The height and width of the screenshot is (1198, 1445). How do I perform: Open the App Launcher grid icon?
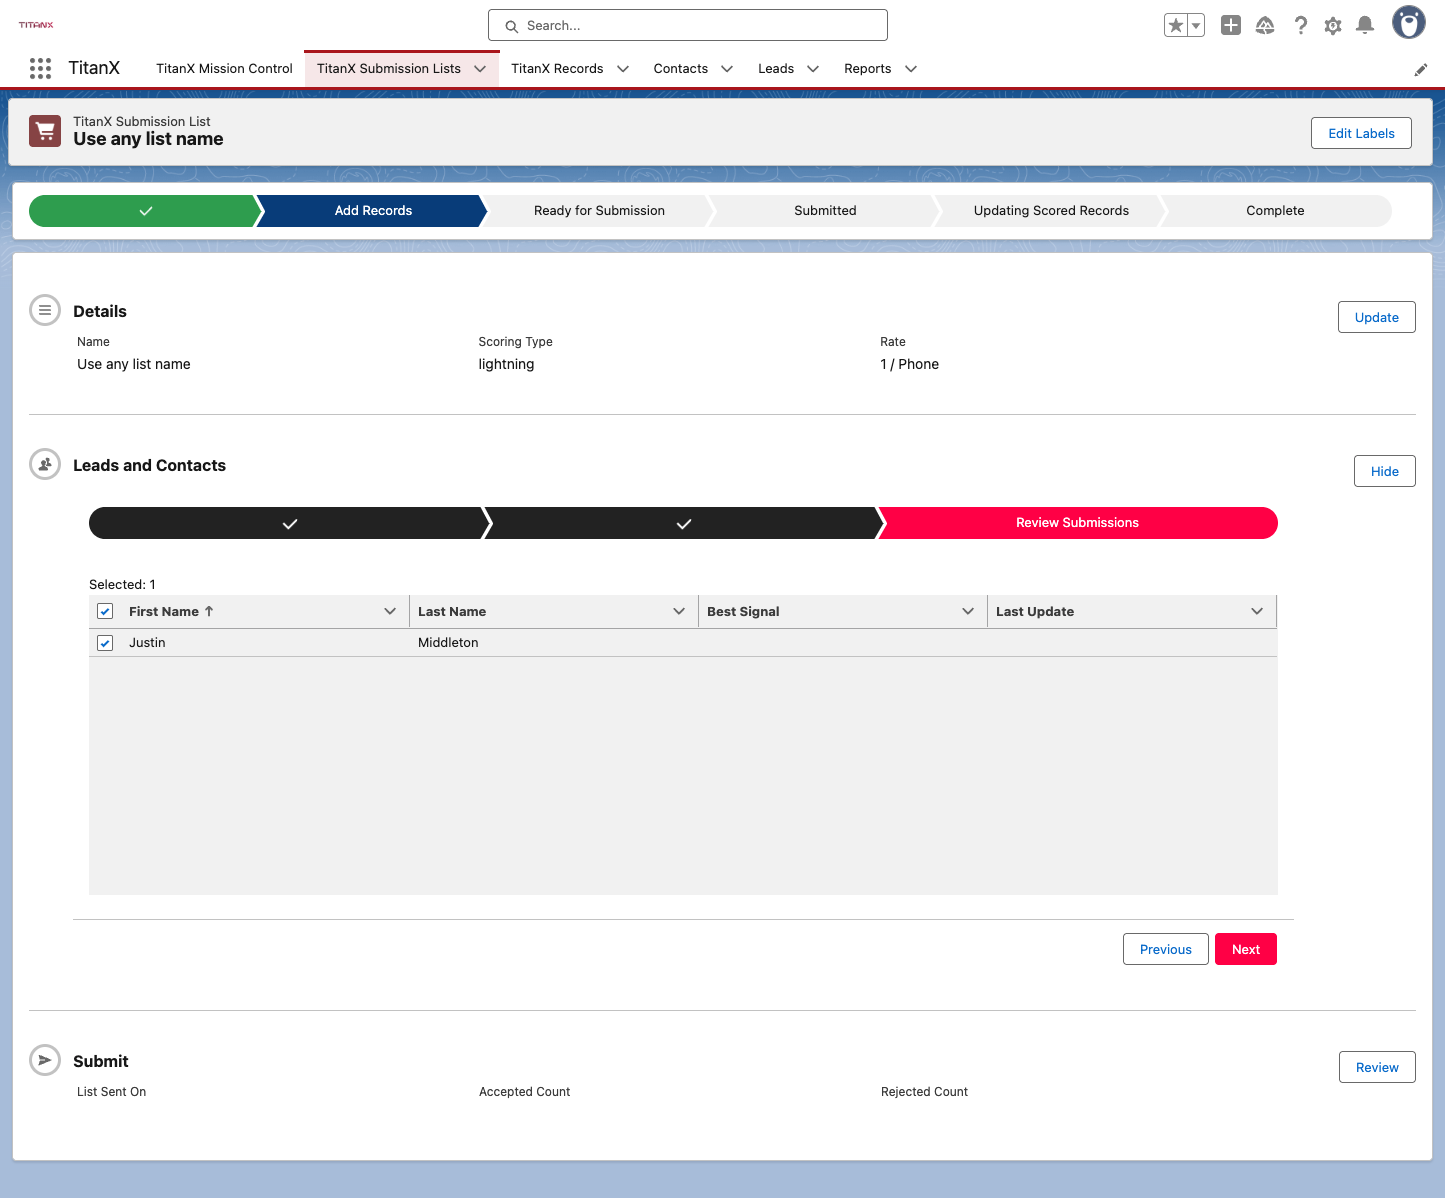coord(40,68)
